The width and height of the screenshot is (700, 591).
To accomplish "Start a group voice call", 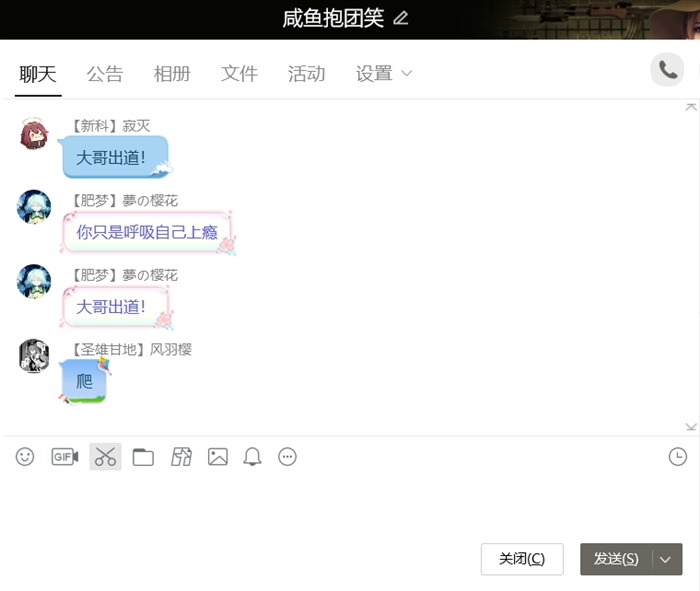I will [666, 70].
